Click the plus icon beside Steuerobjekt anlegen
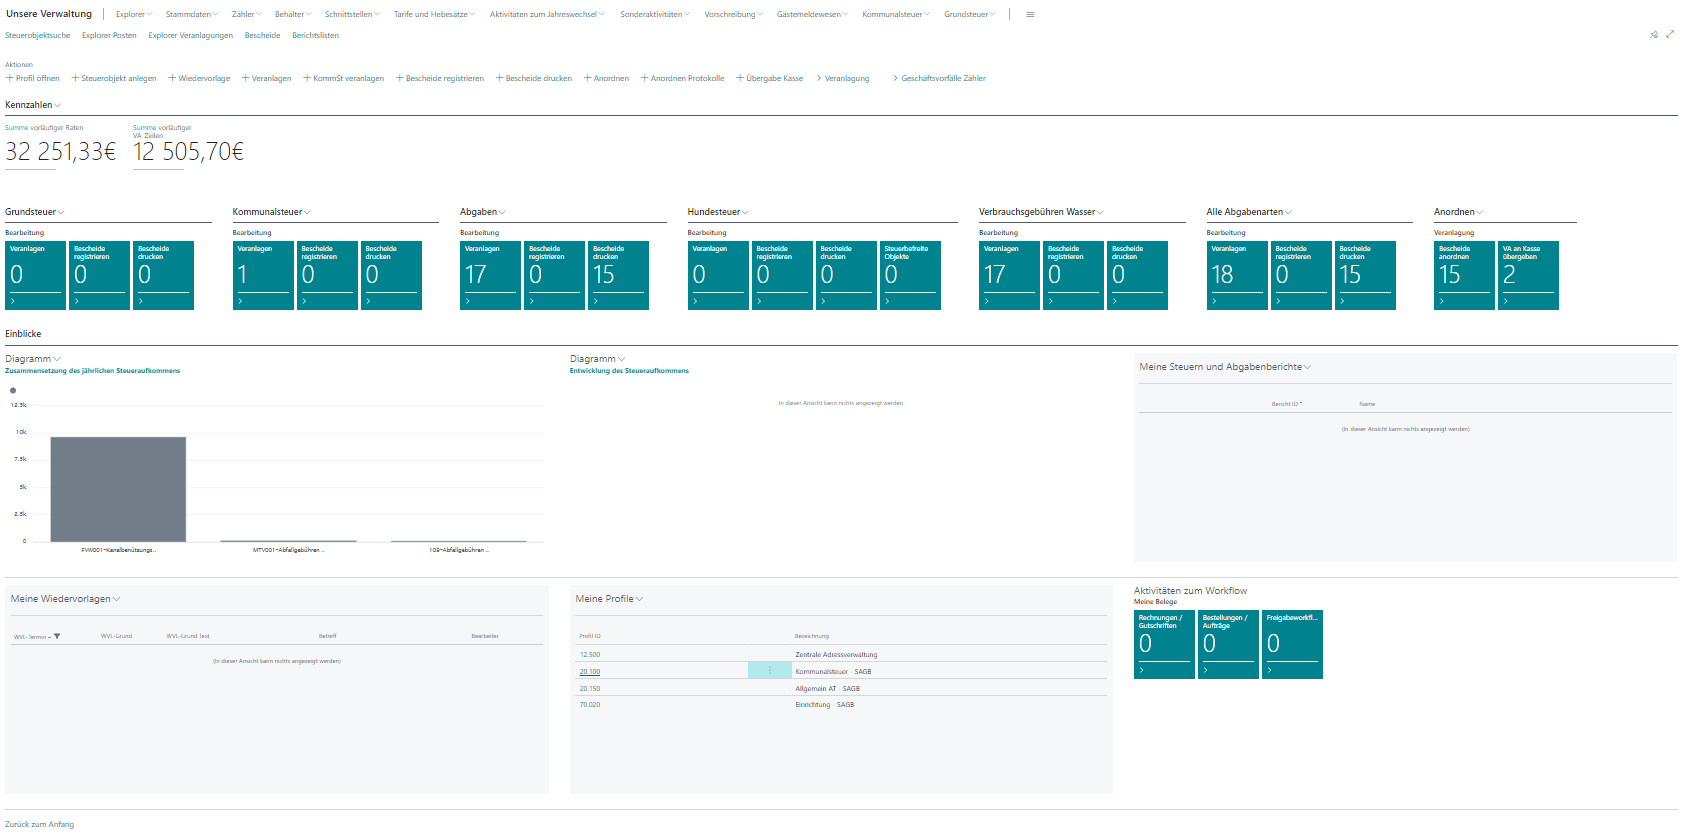This screenshot has width=1703, height=834. point(75,78)
